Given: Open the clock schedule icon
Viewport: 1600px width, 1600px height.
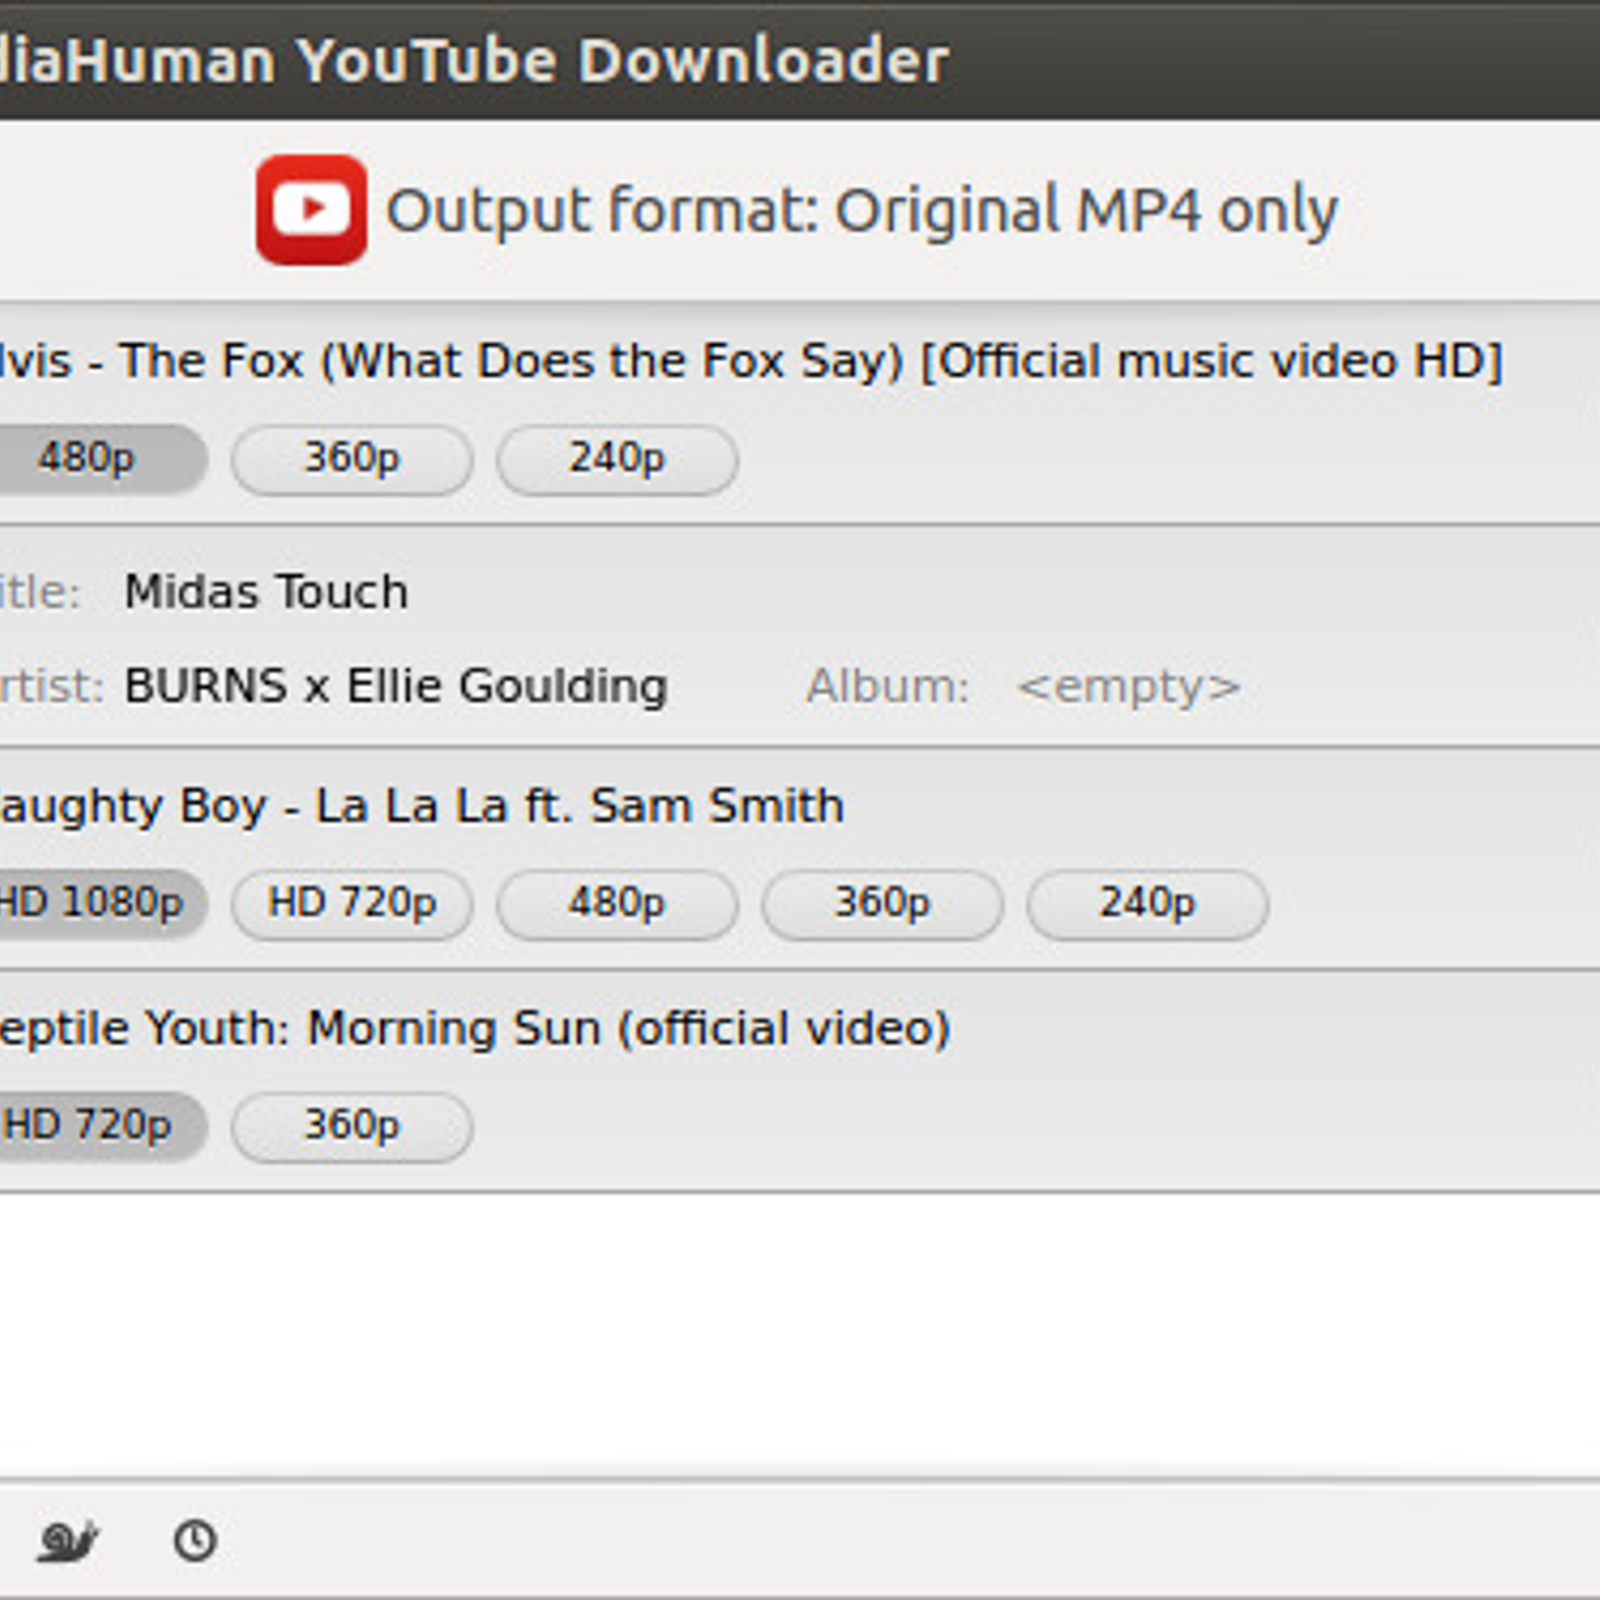Looking at the screenshot, I should pos(195,1540).
